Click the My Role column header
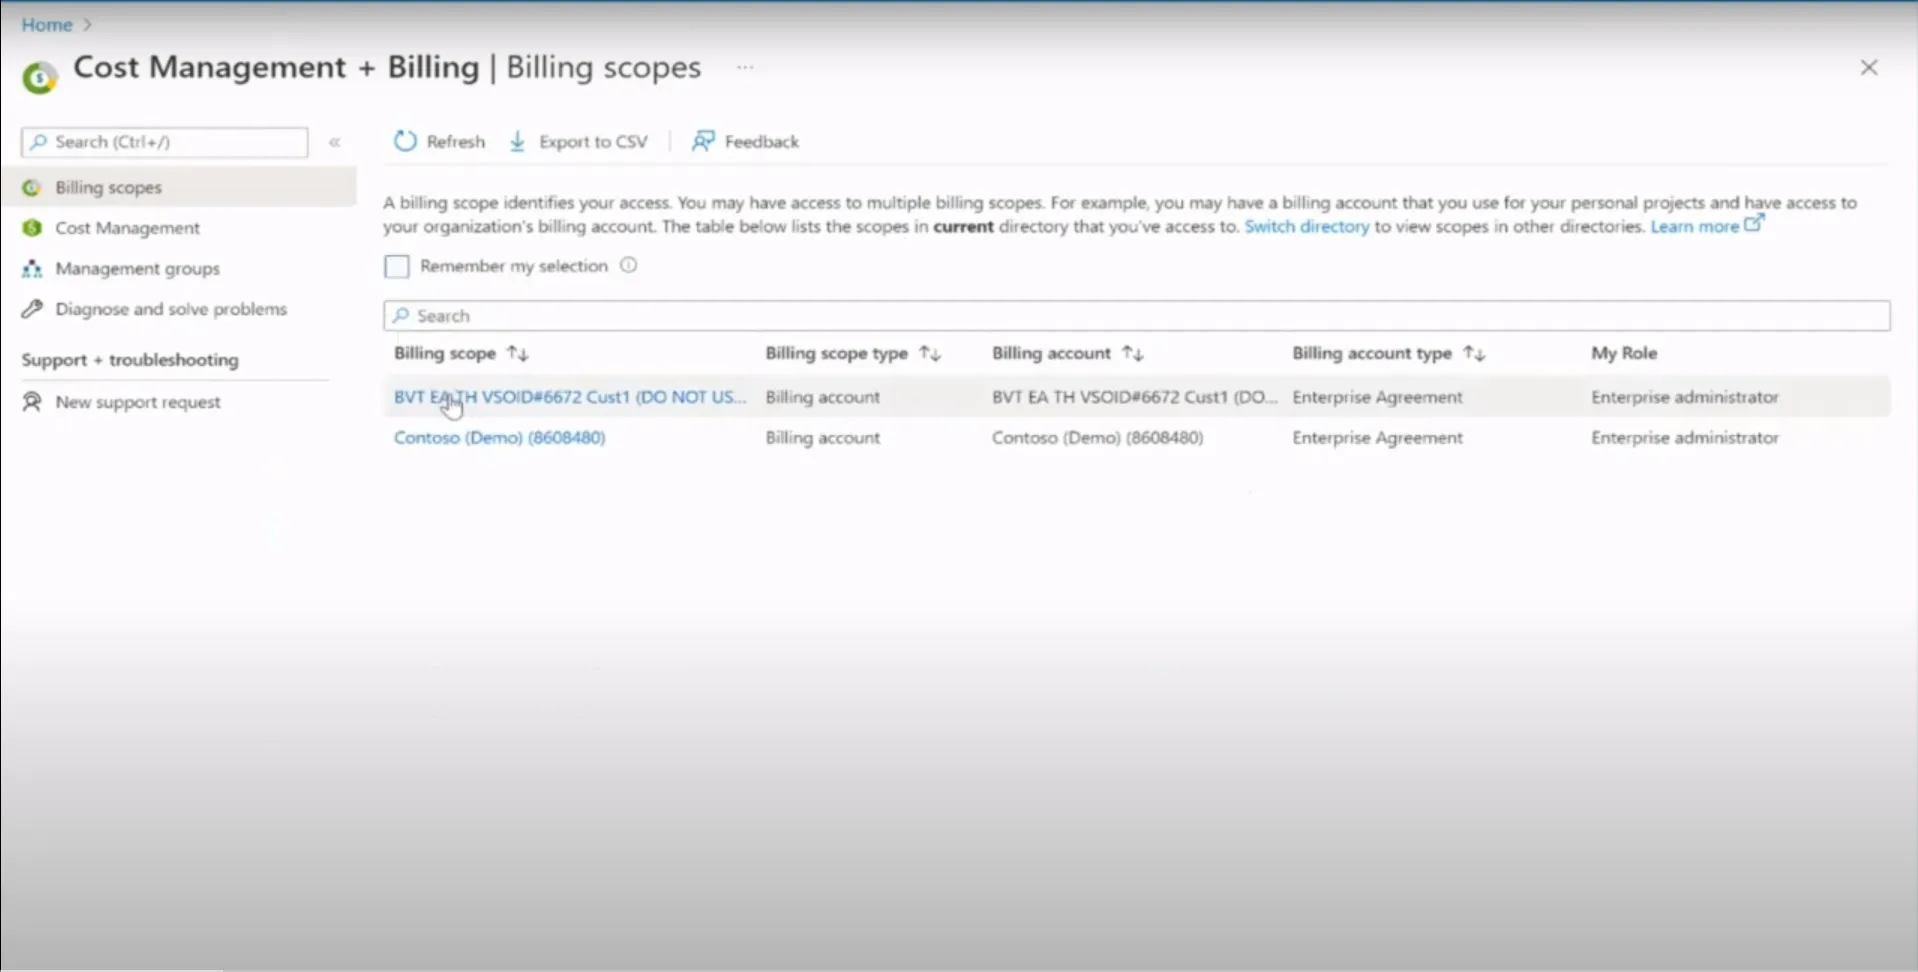 (x=1624, y=353)
